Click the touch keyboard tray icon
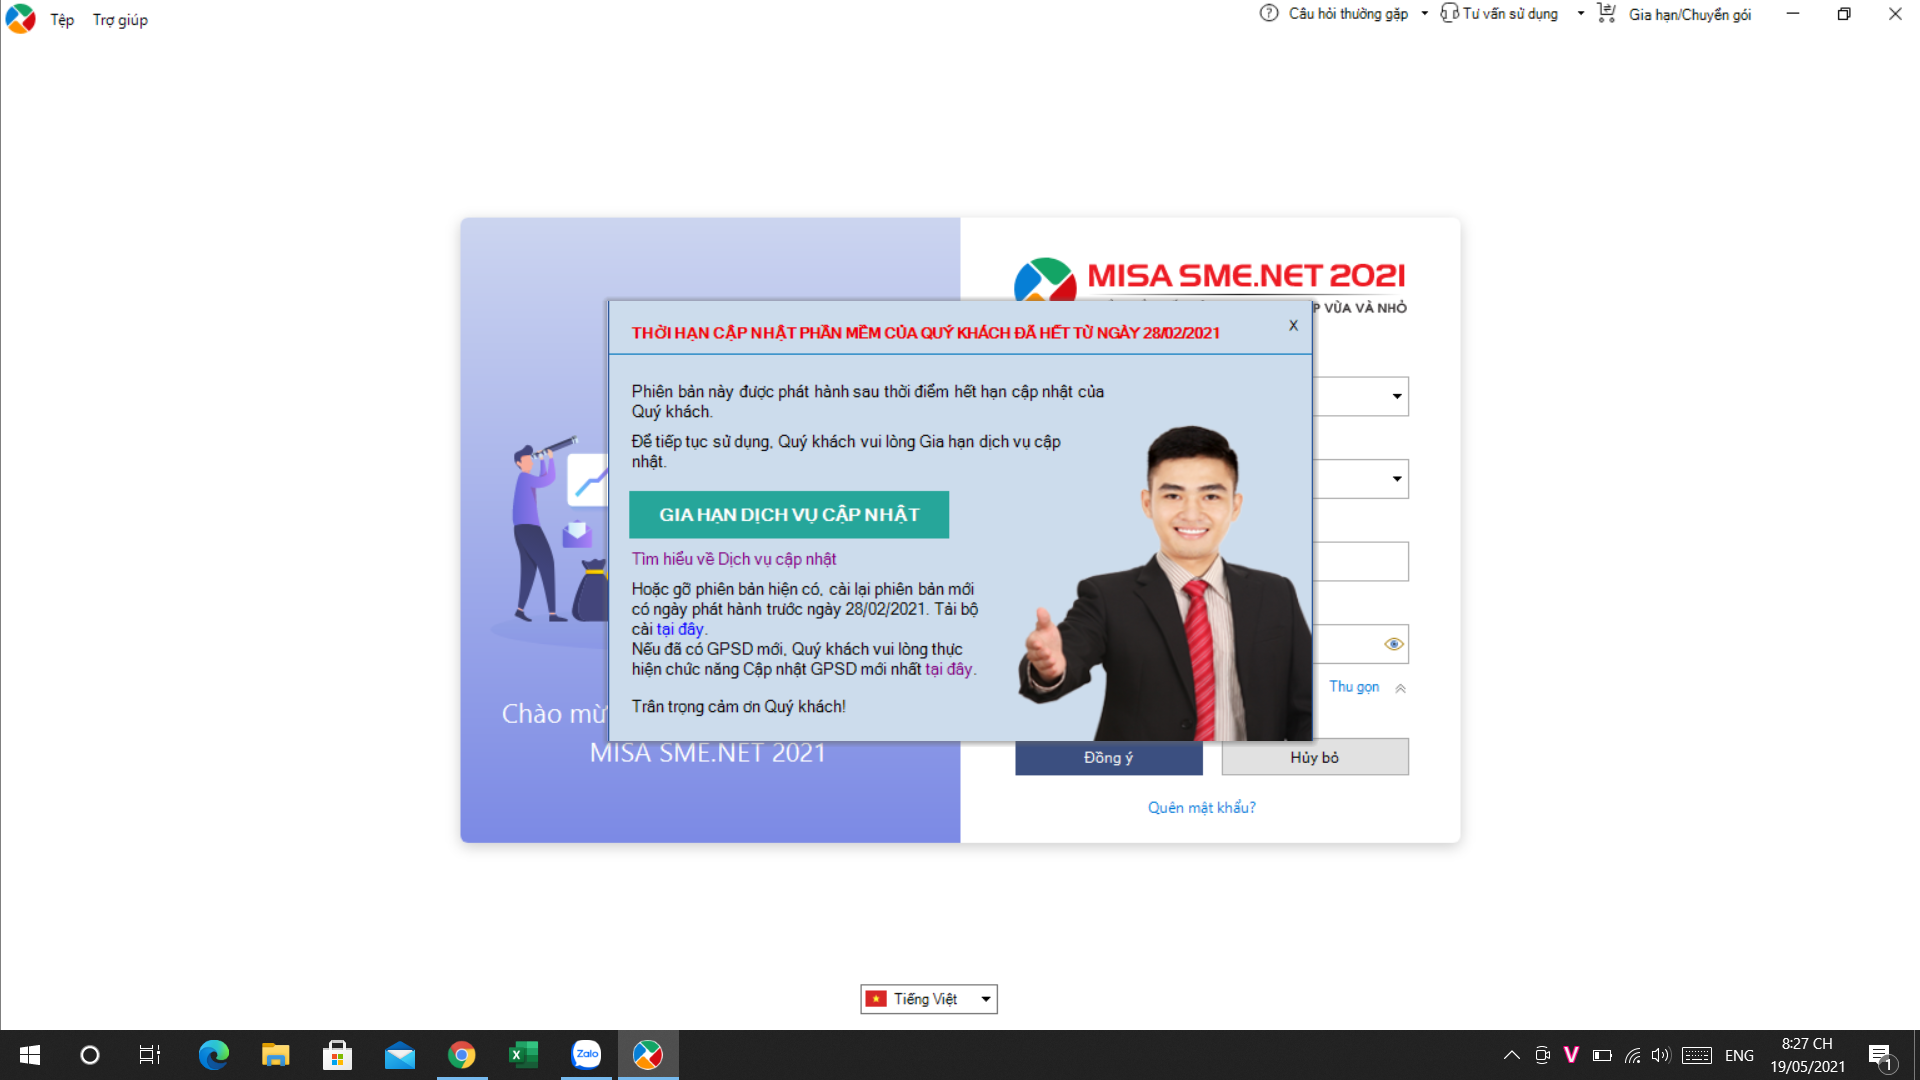1920x1080 pixels. [x=1697, y=1055]
